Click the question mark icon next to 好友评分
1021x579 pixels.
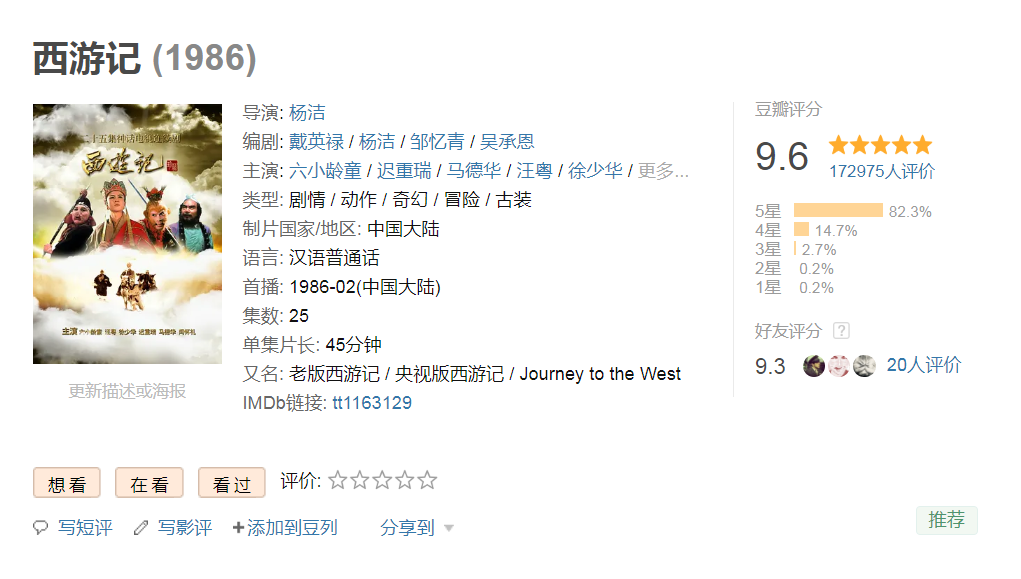pos(841,331)
